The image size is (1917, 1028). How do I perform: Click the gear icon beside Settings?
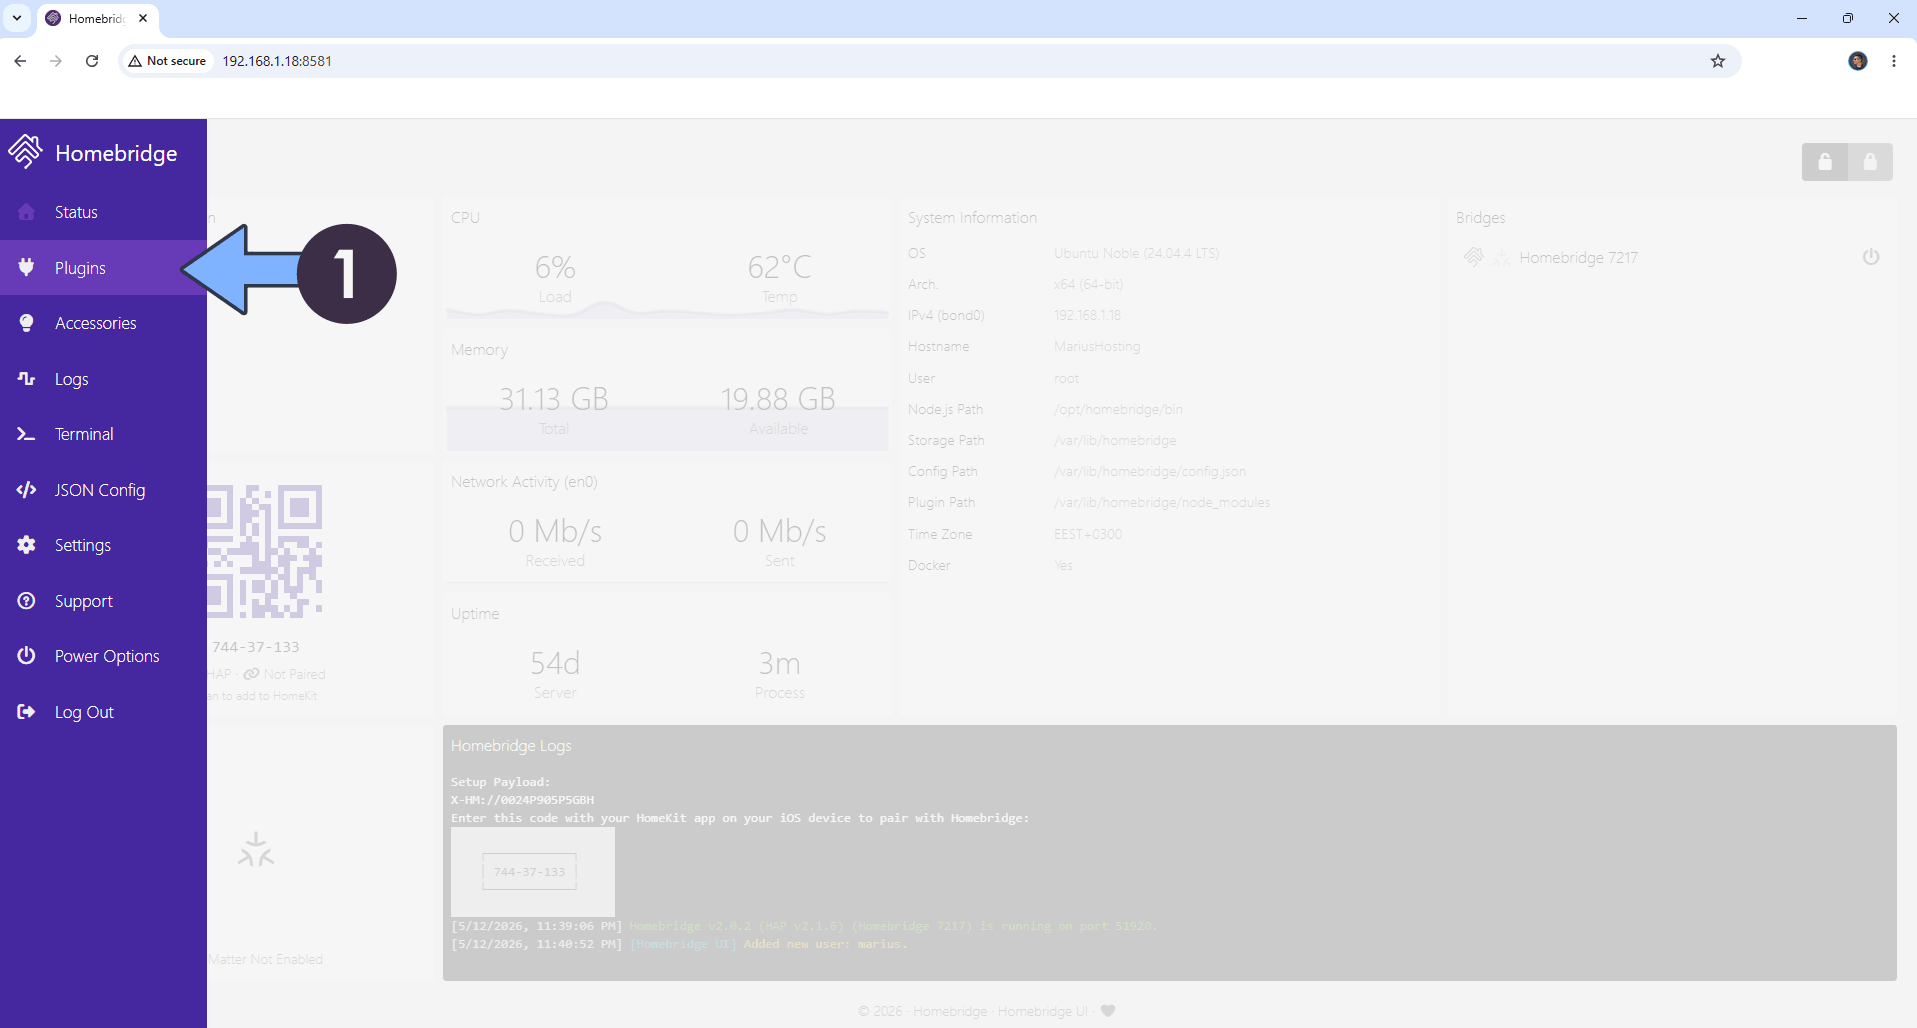tap(26, 544)
